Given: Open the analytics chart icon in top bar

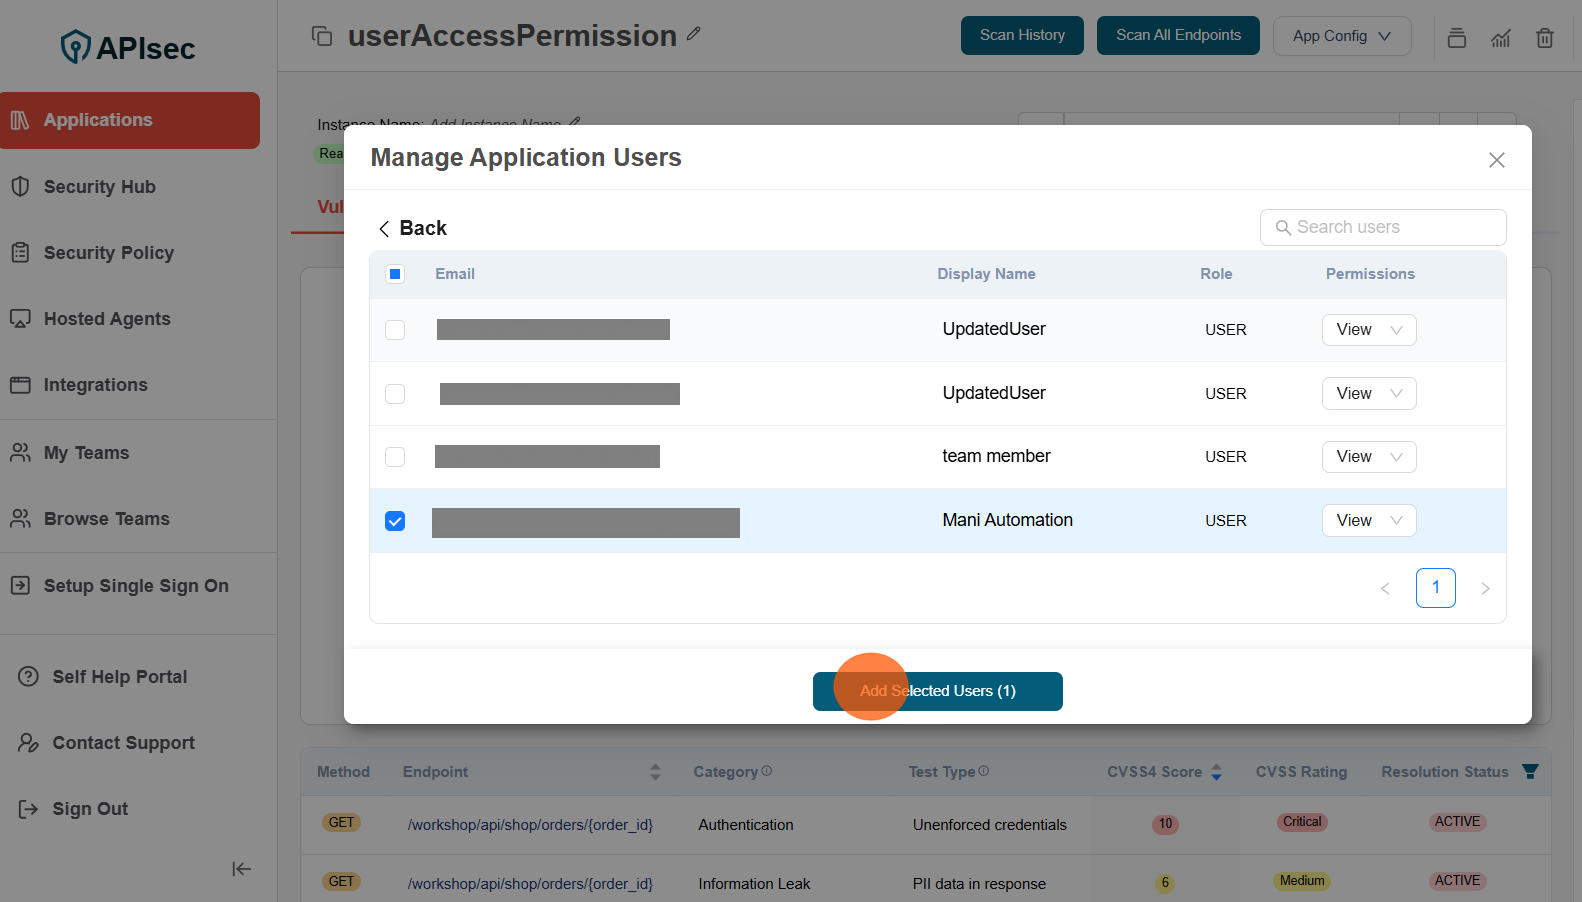Looking at the screenshot, I should 1500,38.
